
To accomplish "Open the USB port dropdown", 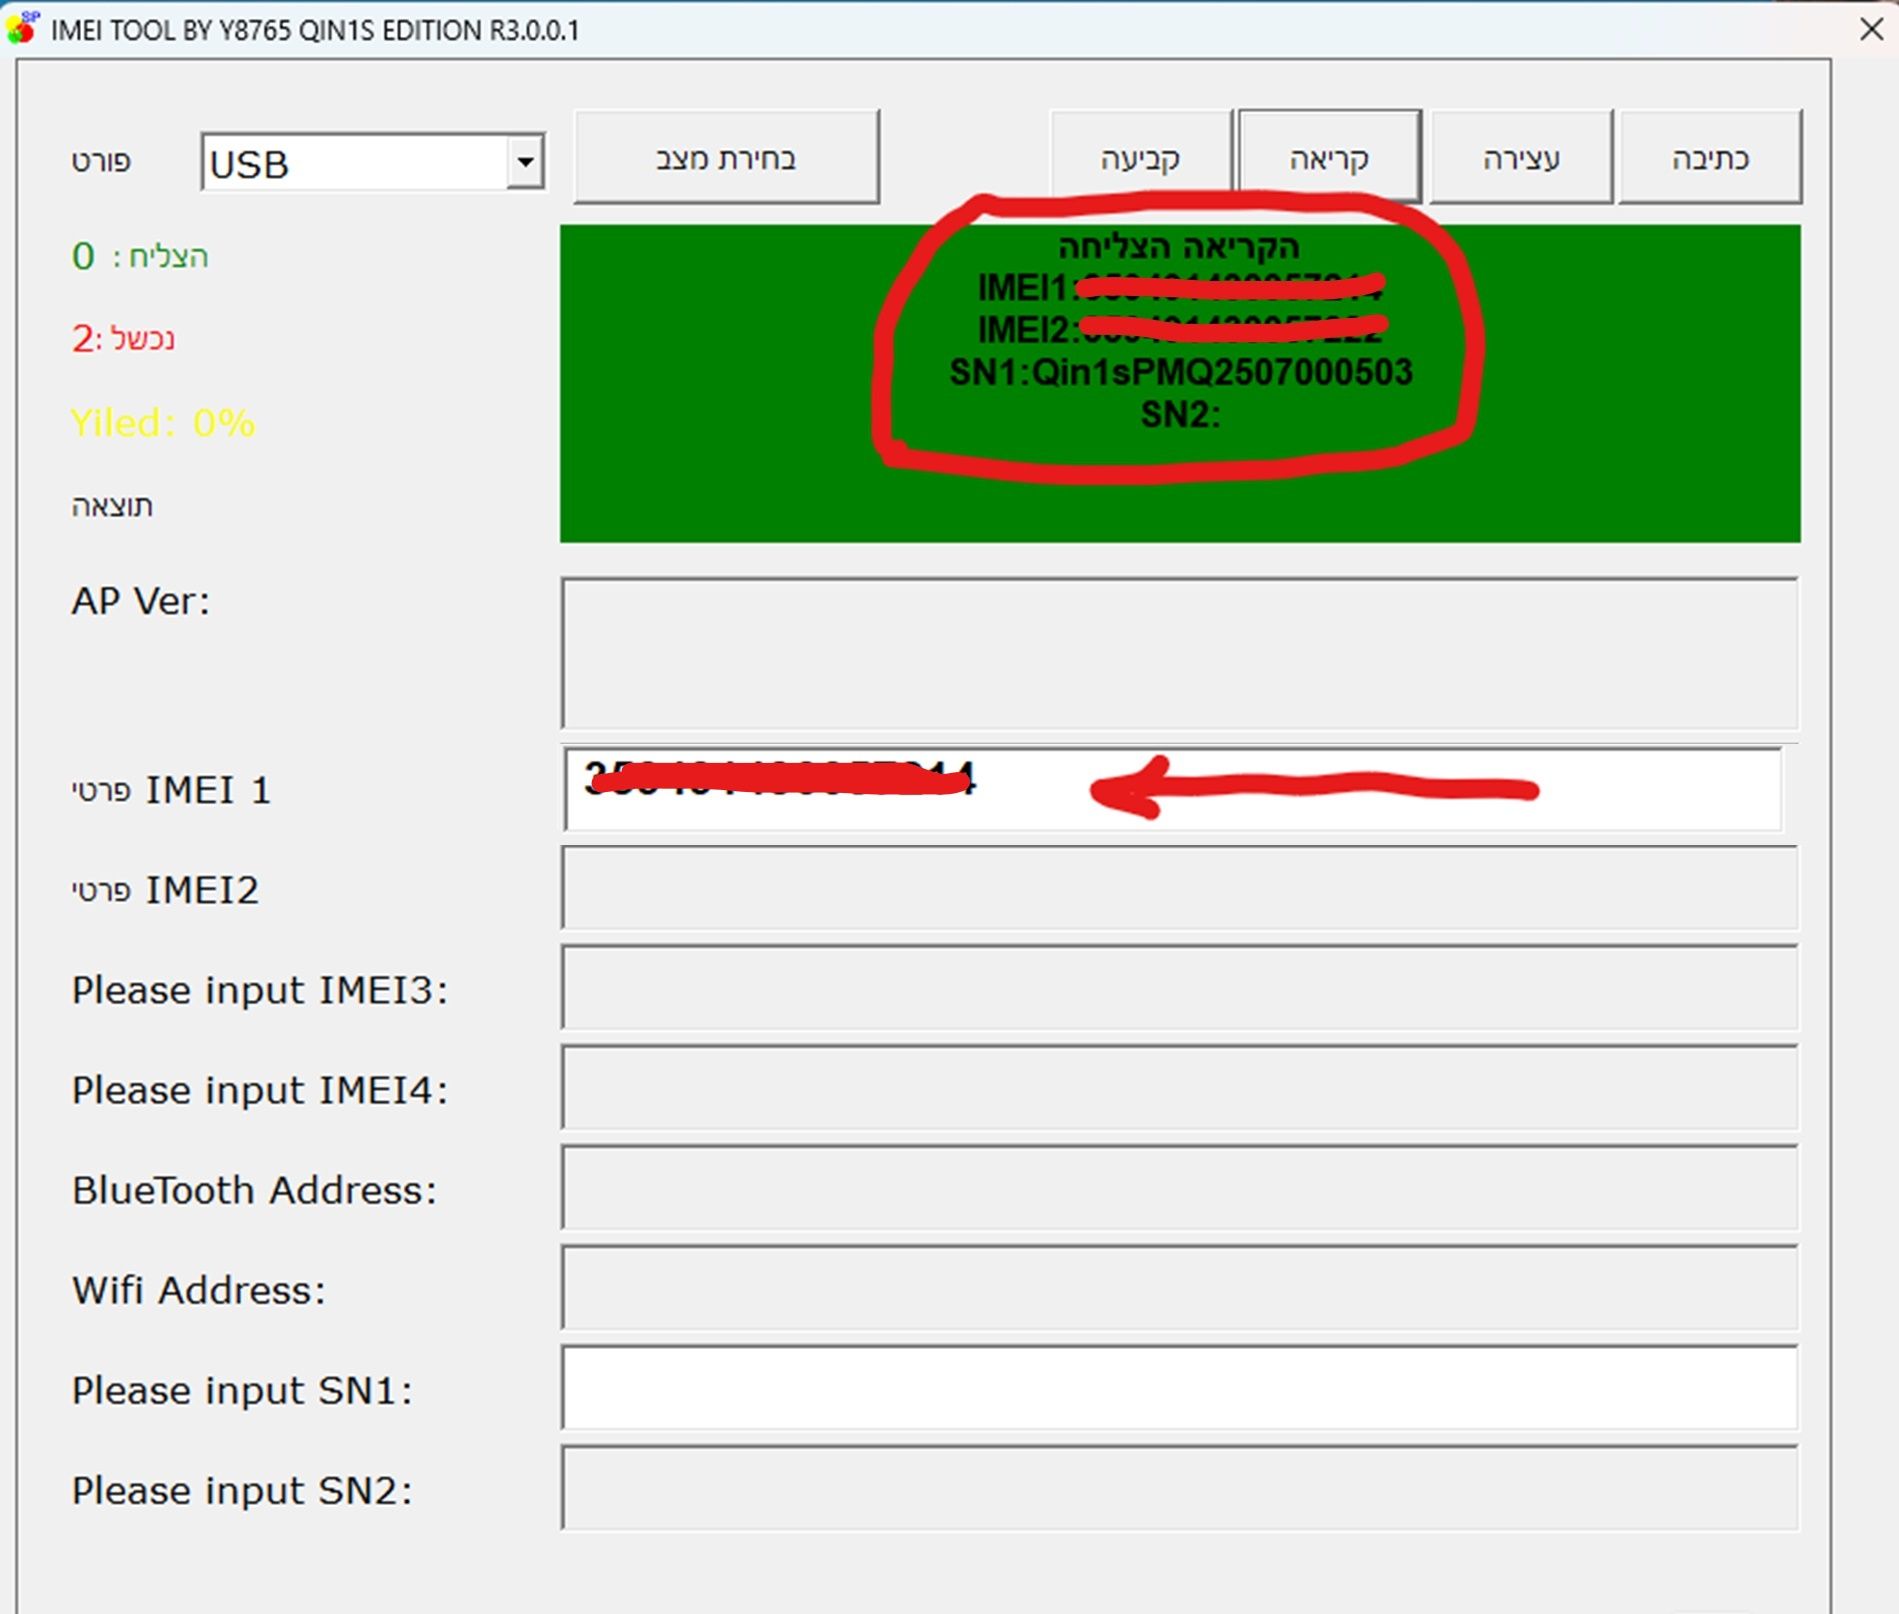I will (x=524, y=162).
